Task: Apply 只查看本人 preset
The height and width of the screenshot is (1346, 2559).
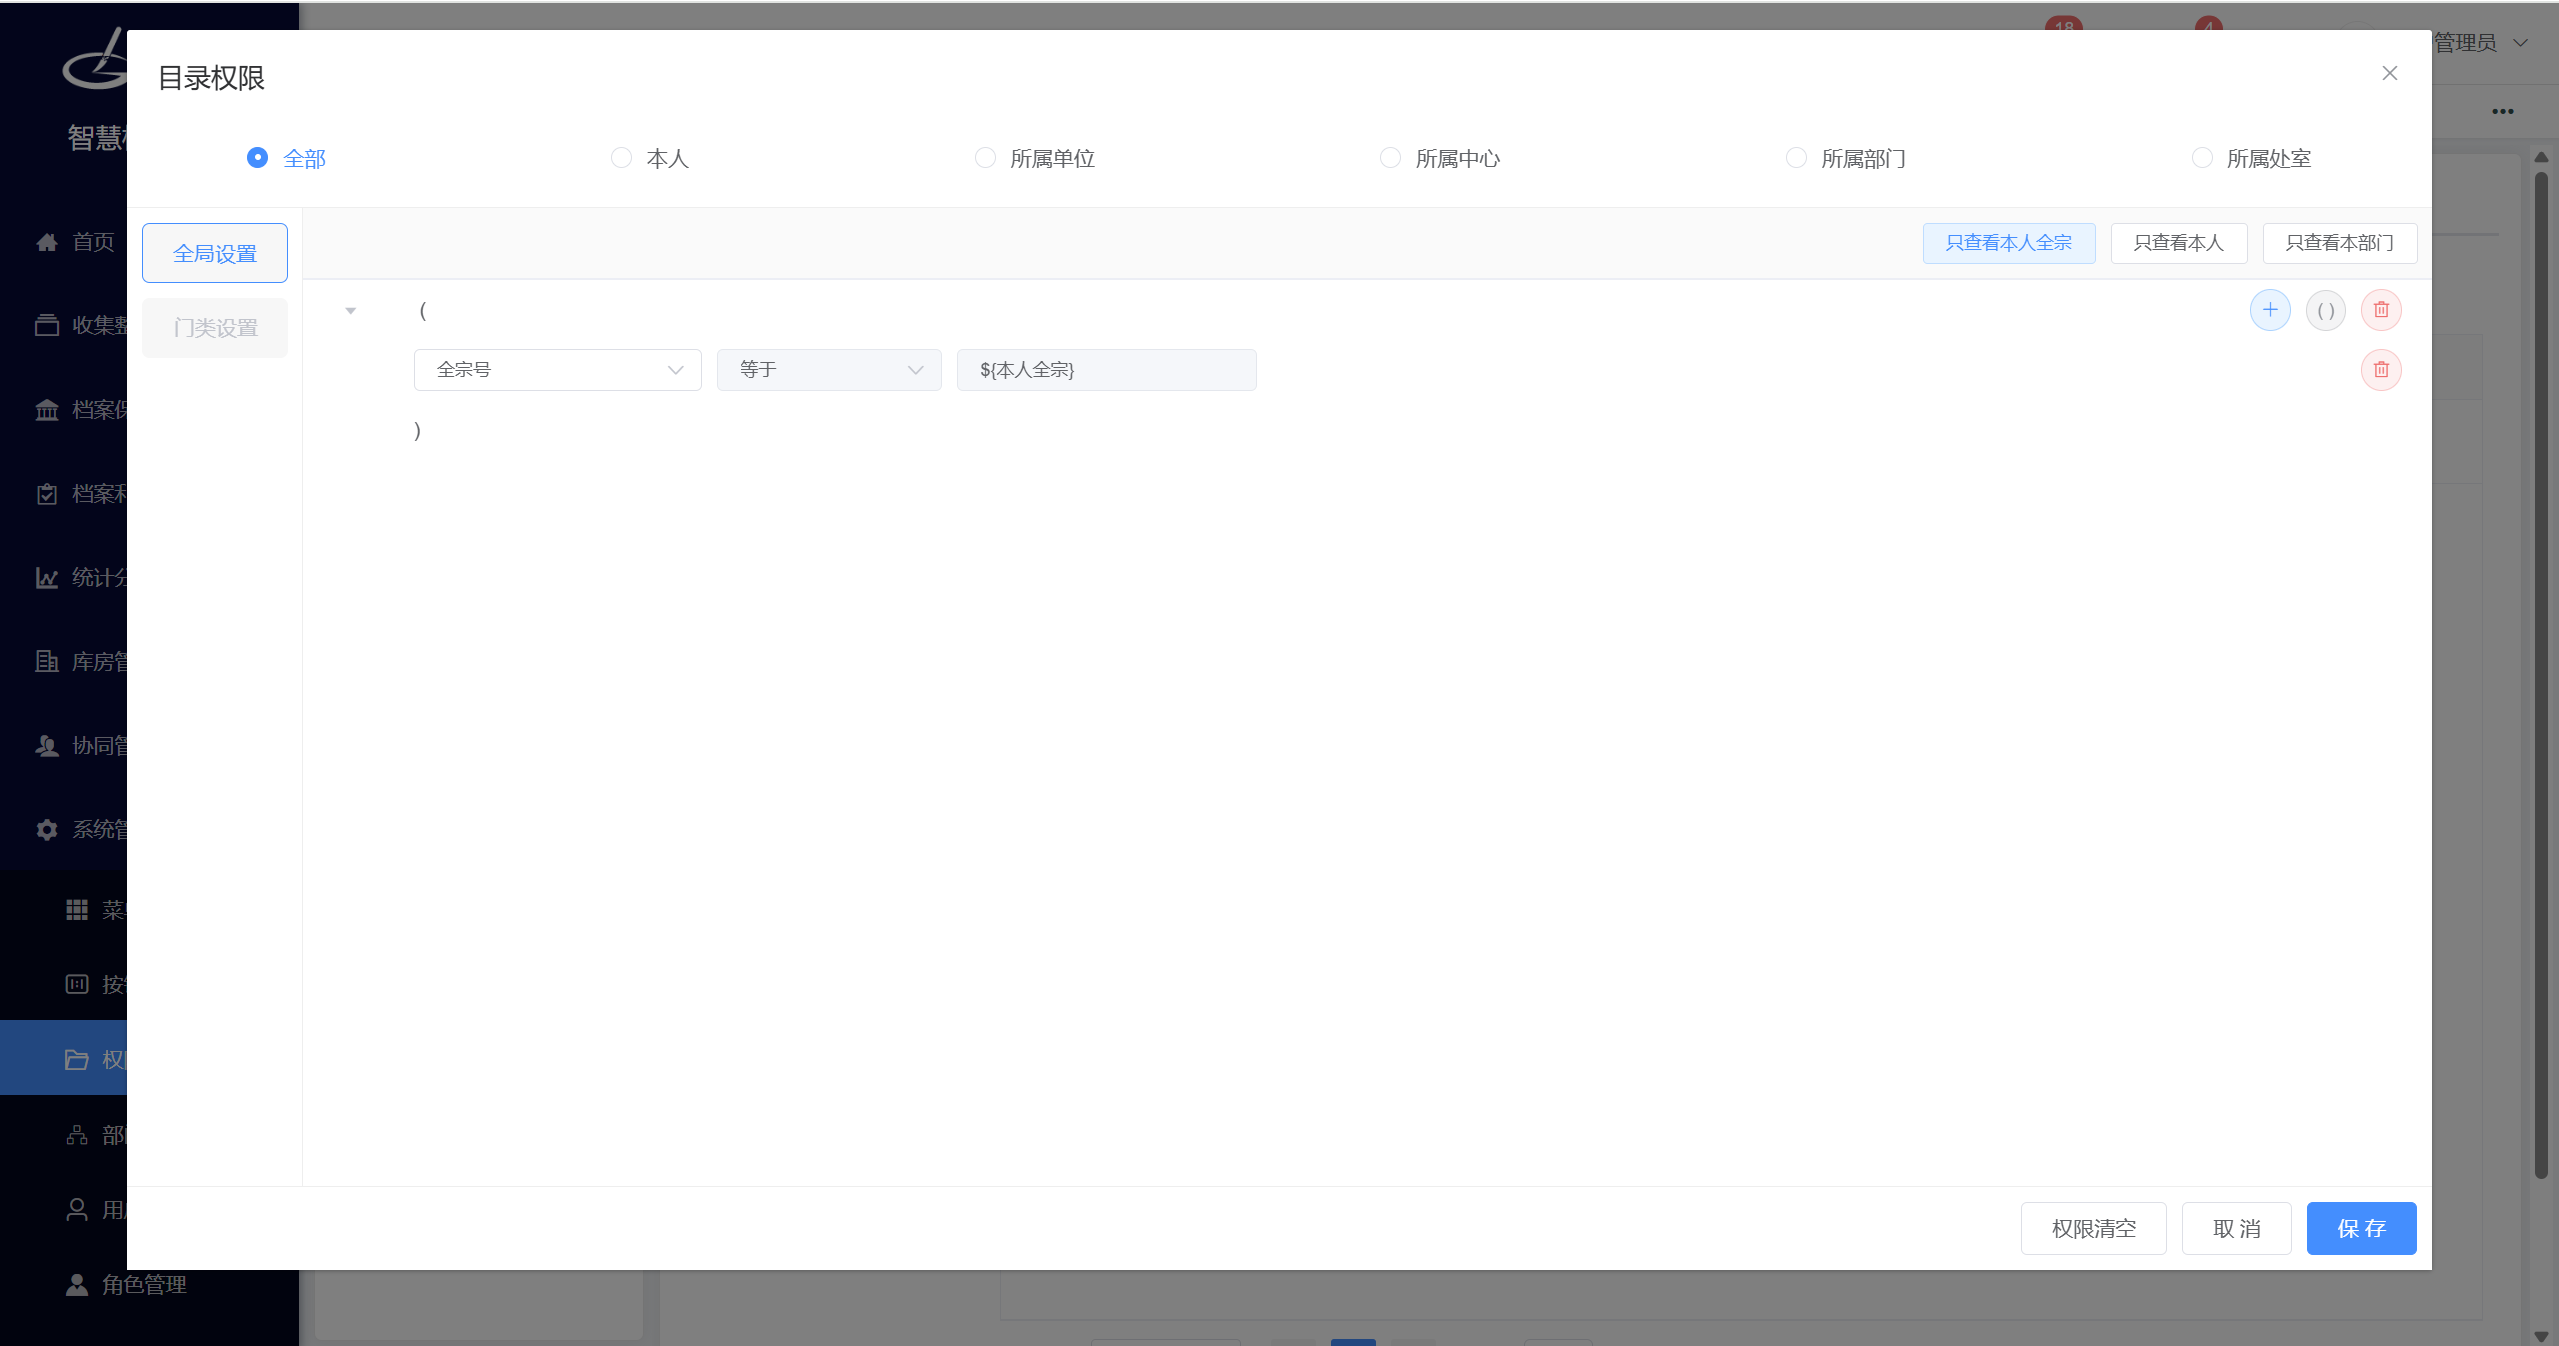Action: point(2179,243)
